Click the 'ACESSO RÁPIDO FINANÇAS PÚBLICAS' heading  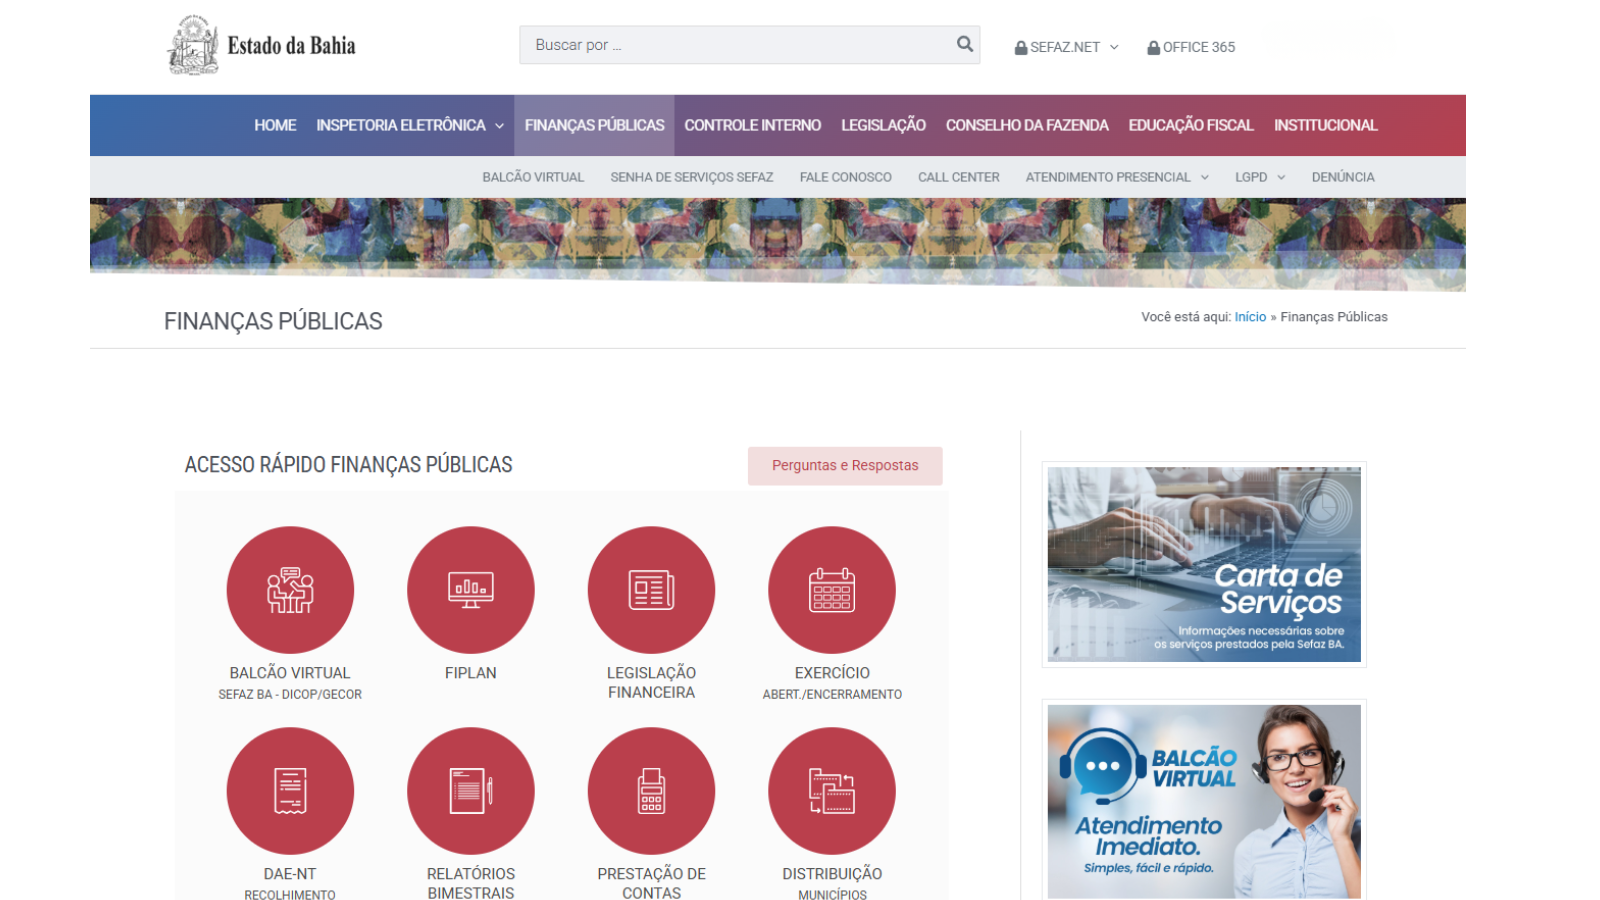pyautogui.click(x=348, y=465)
